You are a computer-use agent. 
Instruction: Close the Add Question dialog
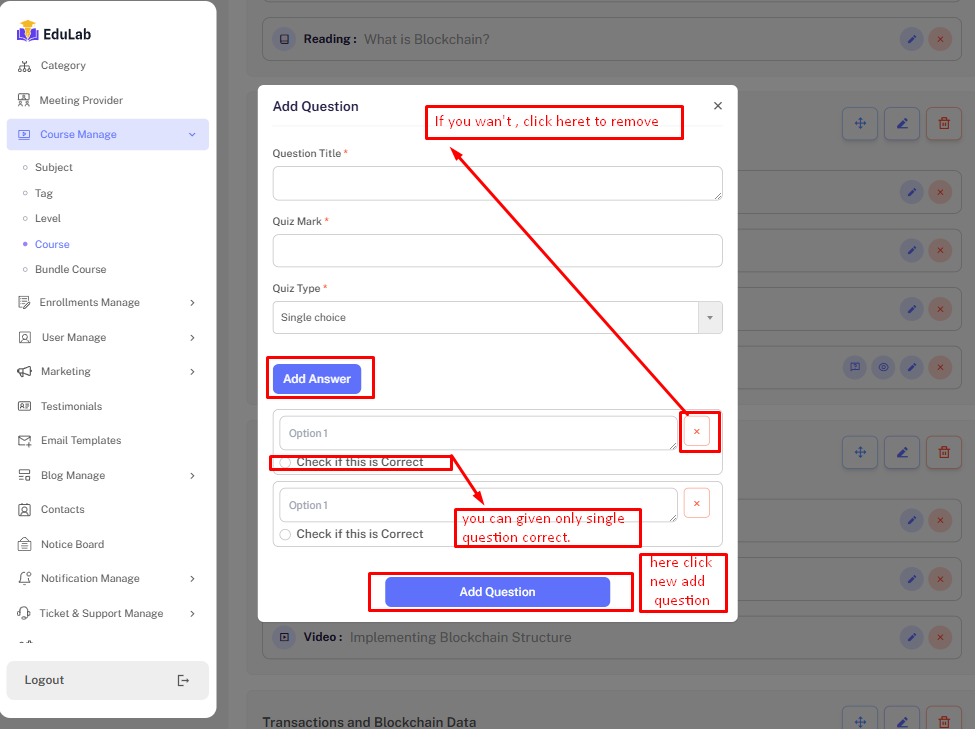click(x=717, y=106)
